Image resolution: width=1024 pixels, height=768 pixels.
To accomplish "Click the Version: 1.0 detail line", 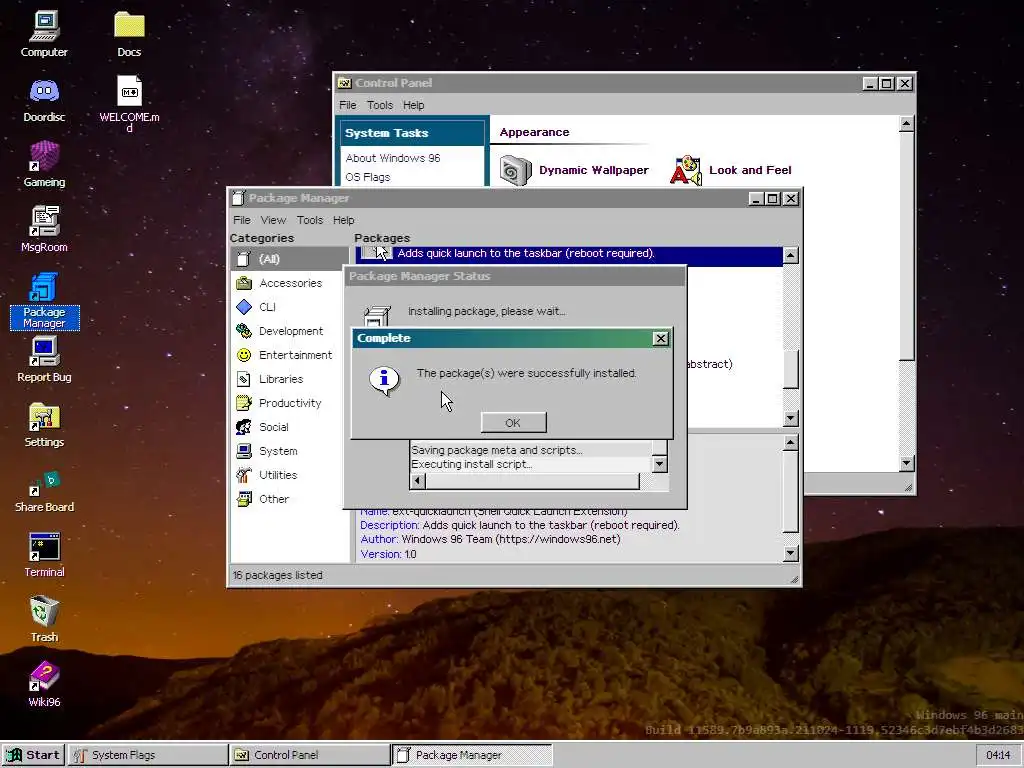I will tap(388, 554).
